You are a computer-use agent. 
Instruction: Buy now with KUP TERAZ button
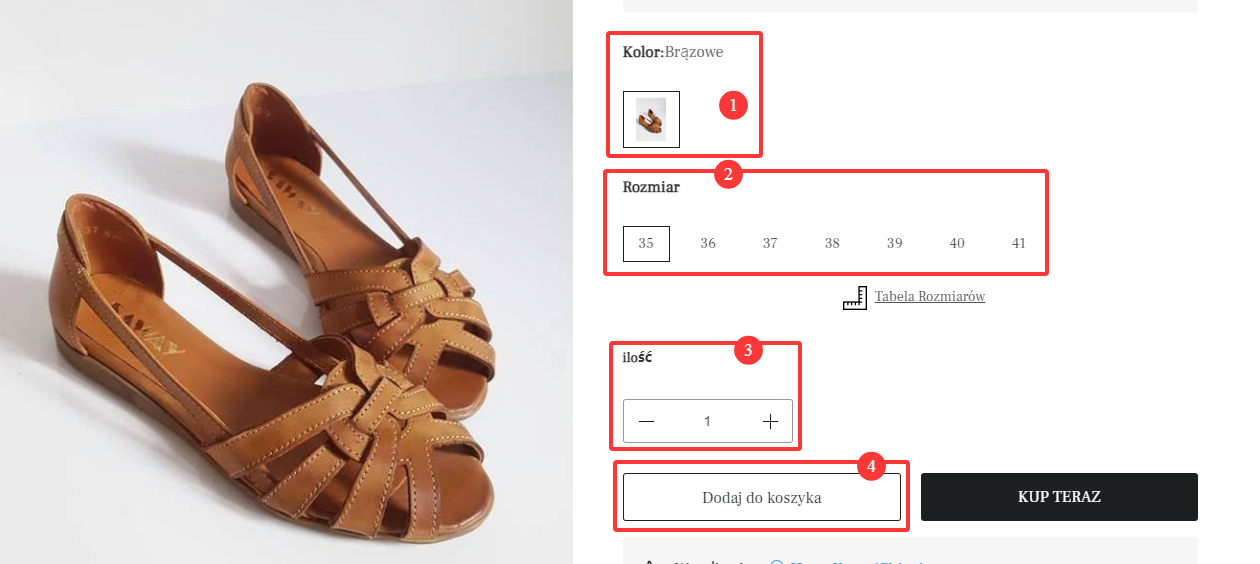[1059, 497]
